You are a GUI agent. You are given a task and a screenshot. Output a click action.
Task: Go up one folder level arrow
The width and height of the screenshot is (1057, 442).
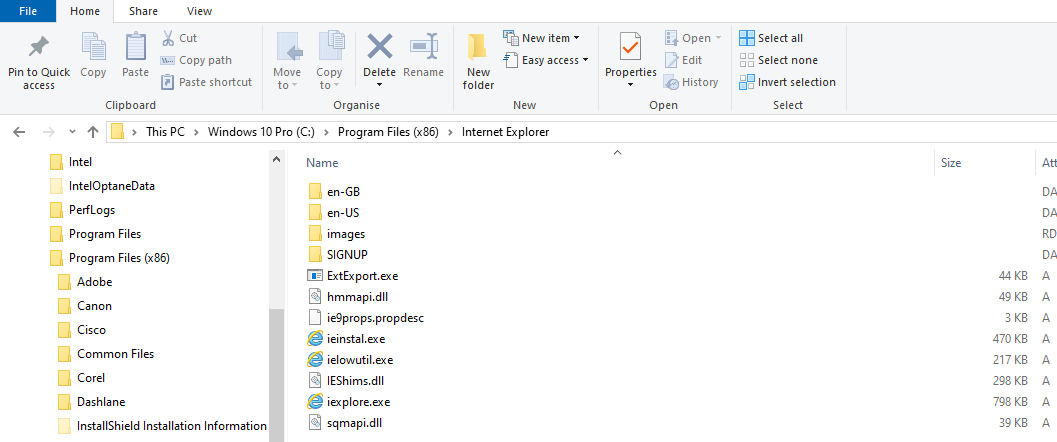[93, 132]
